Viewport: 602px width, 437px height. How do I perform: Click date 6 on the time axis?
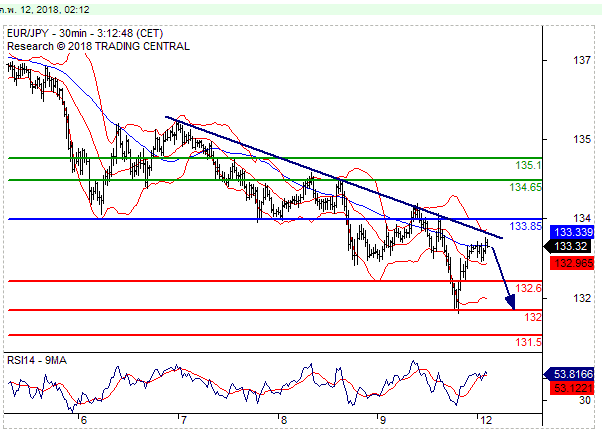[x=84, y=420]
